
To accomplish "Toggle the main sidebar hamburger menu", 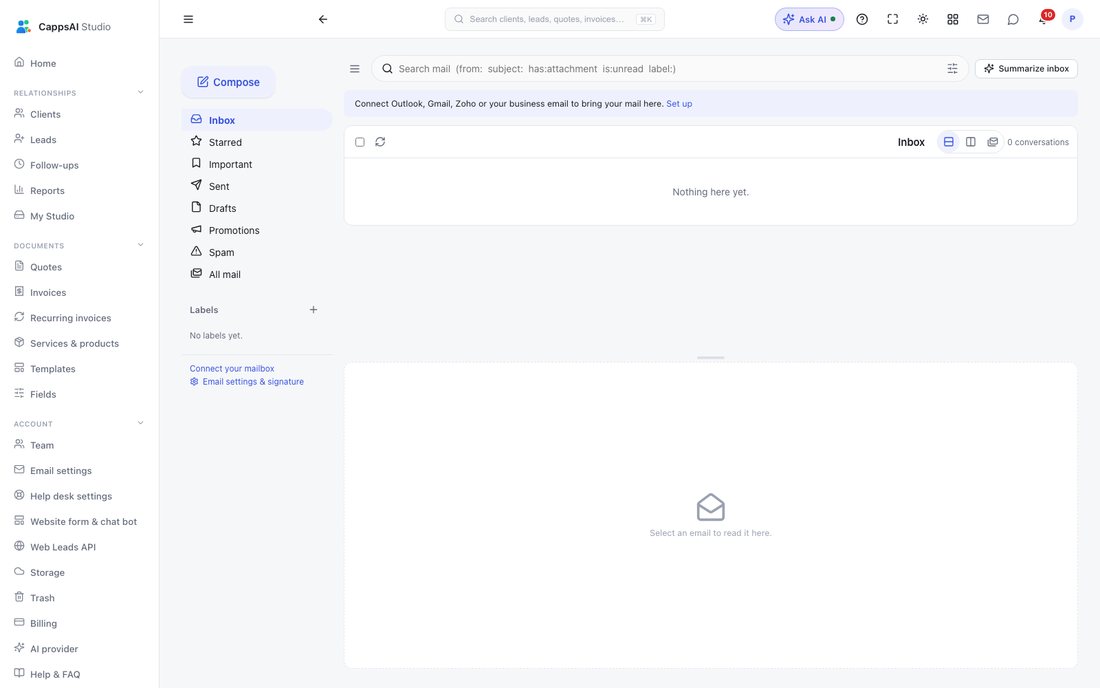I will (188, 20).
